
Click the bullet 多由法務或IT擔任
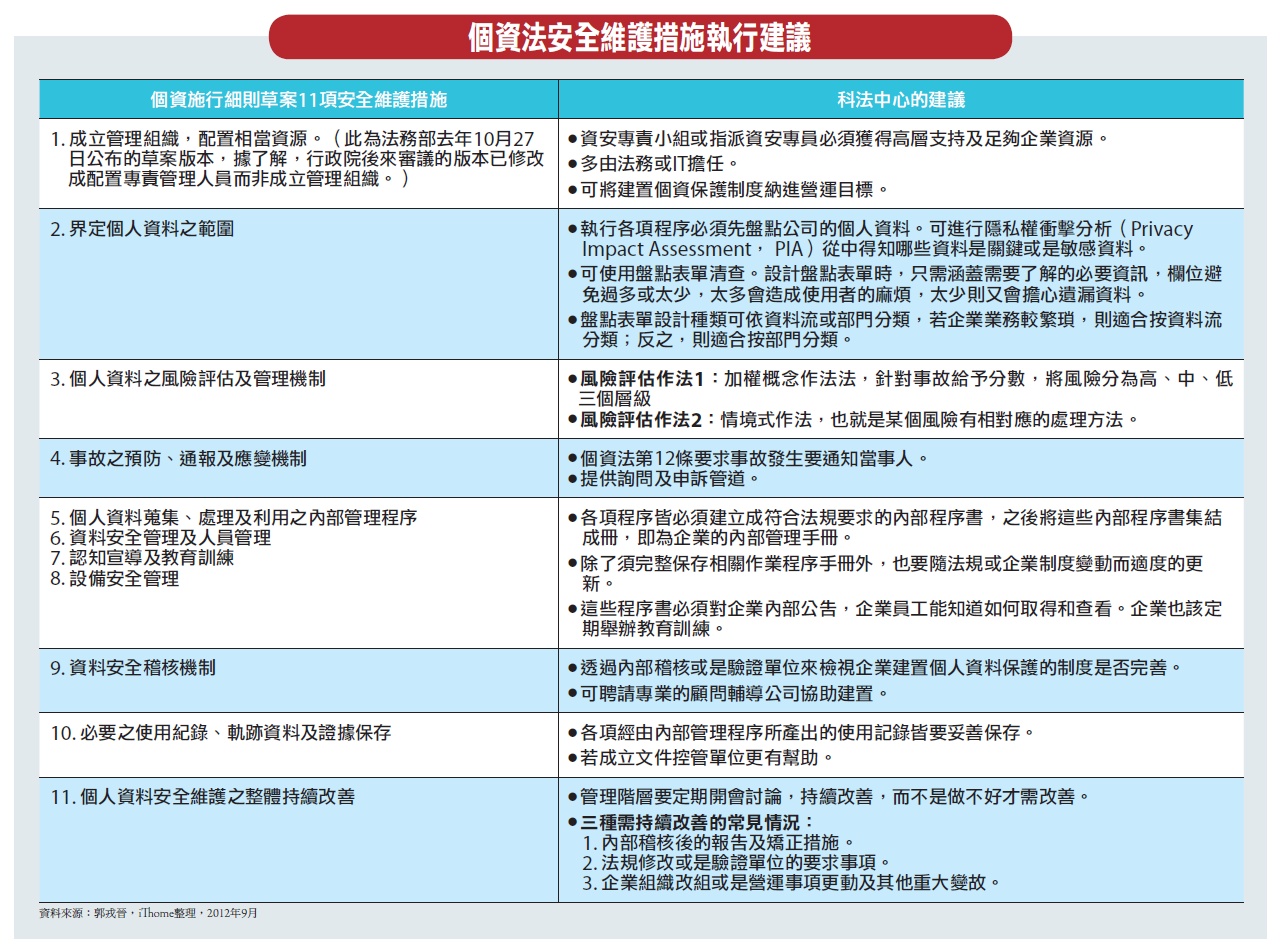658,163
